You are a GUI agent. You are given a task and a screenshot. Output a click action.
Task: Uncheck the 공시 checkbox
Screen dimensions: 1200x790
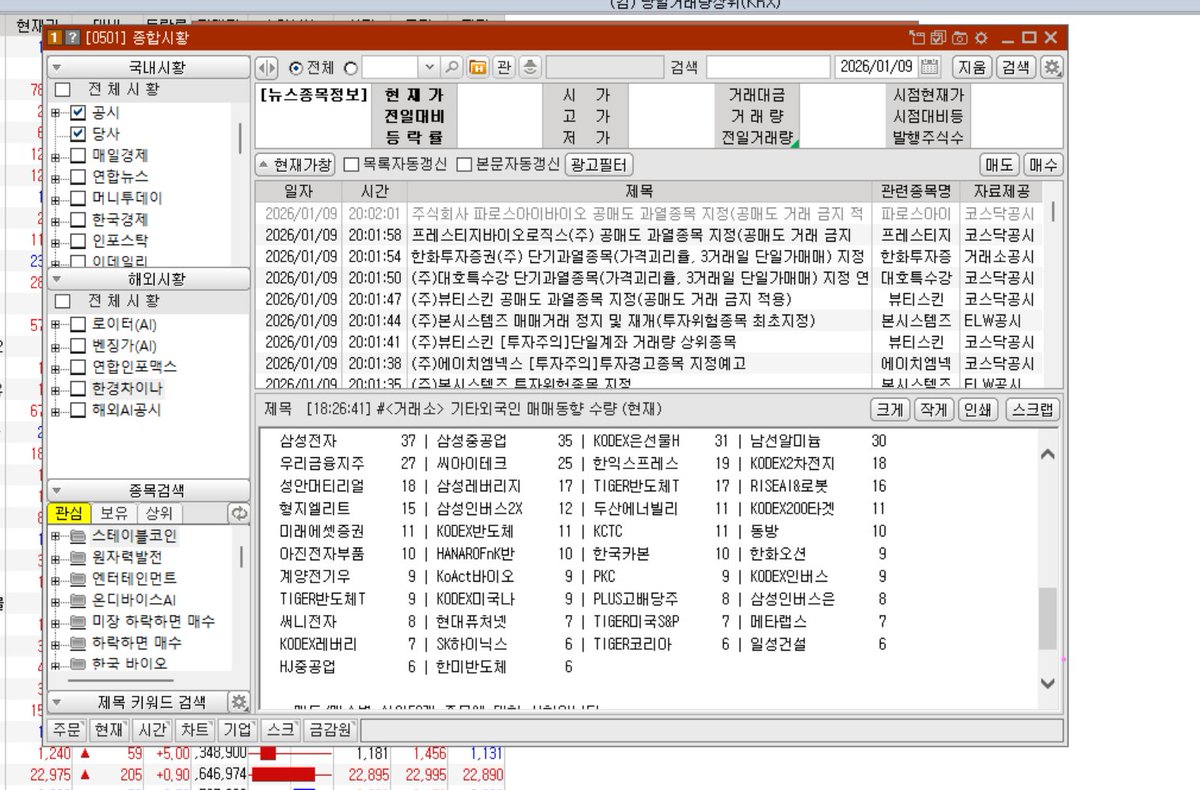78,113
